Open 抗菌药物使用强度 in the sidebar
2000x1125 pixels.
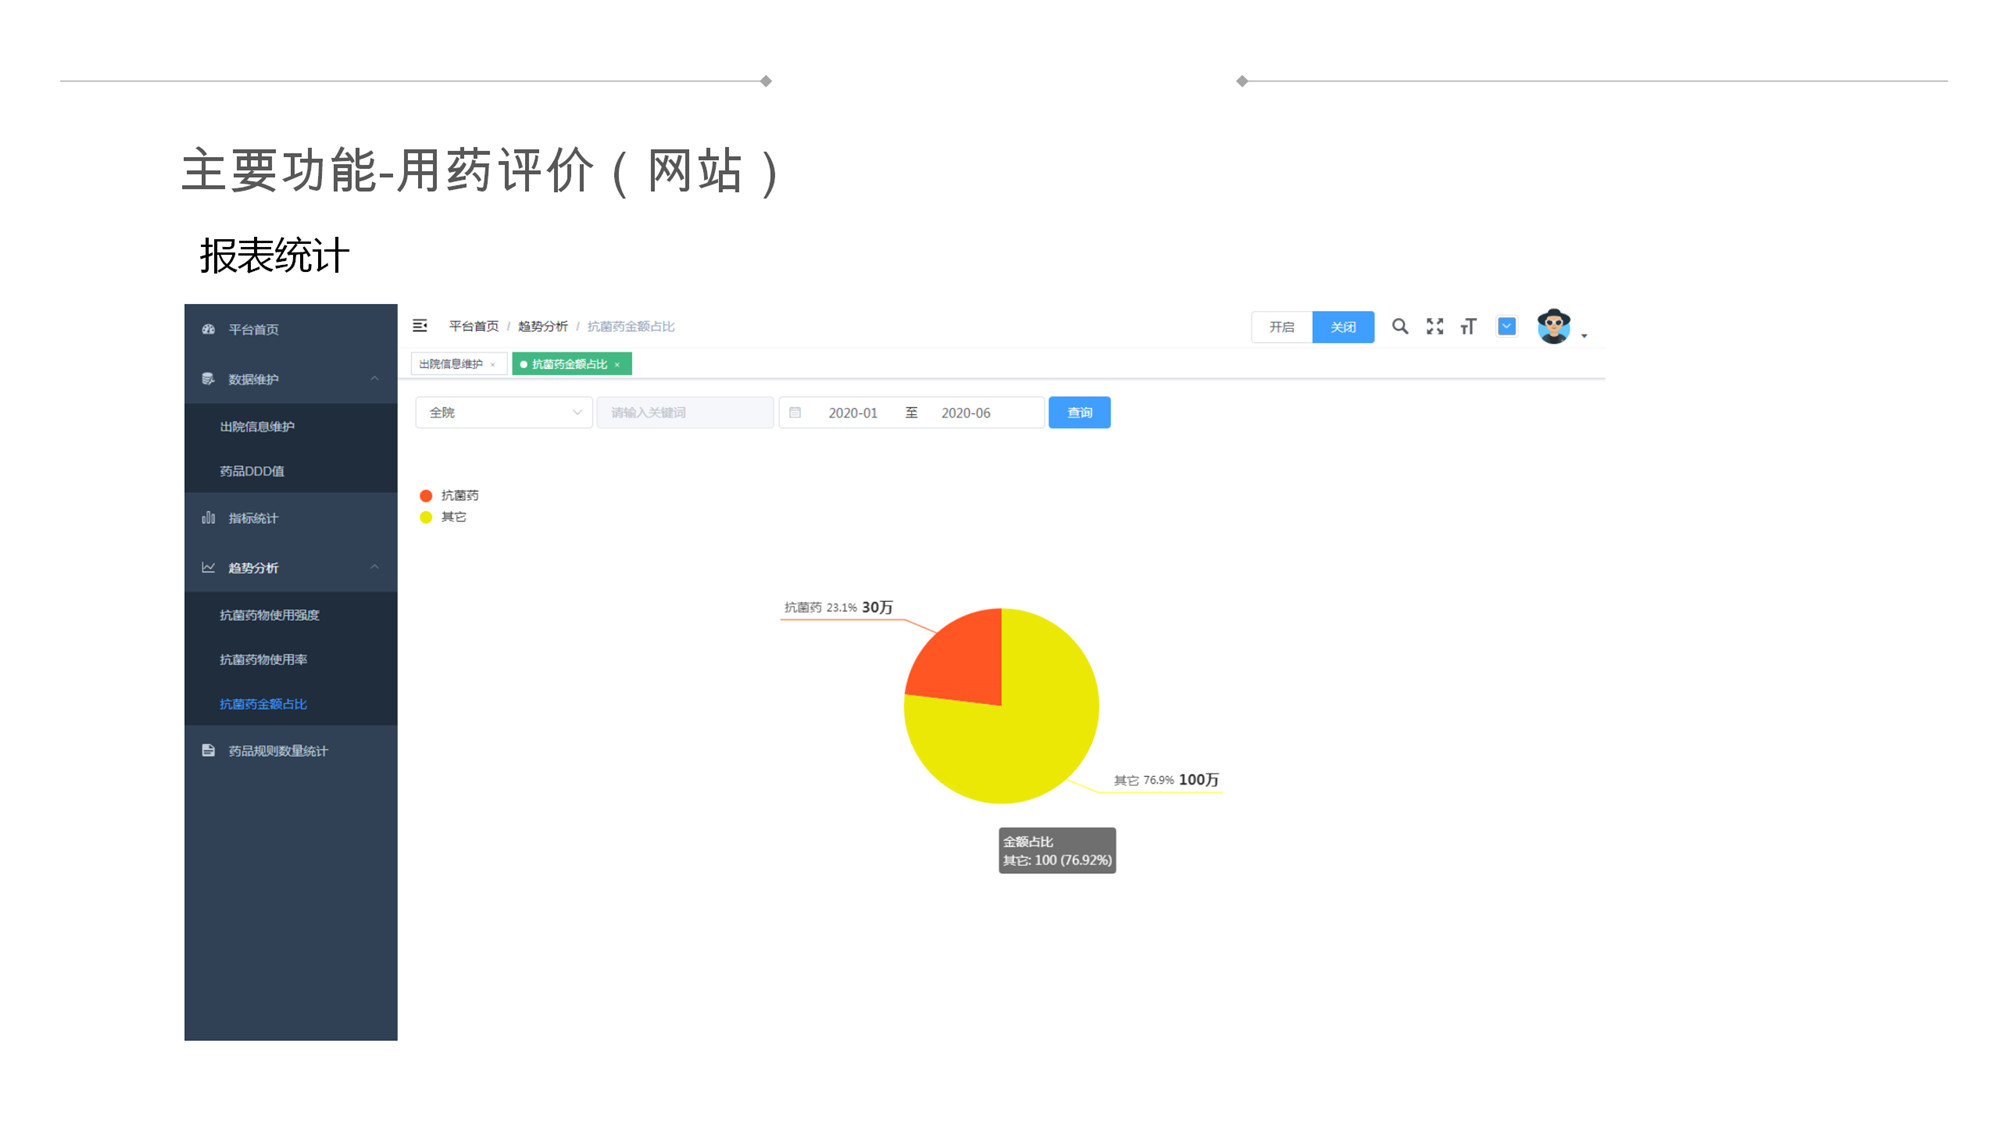(291, 615)
